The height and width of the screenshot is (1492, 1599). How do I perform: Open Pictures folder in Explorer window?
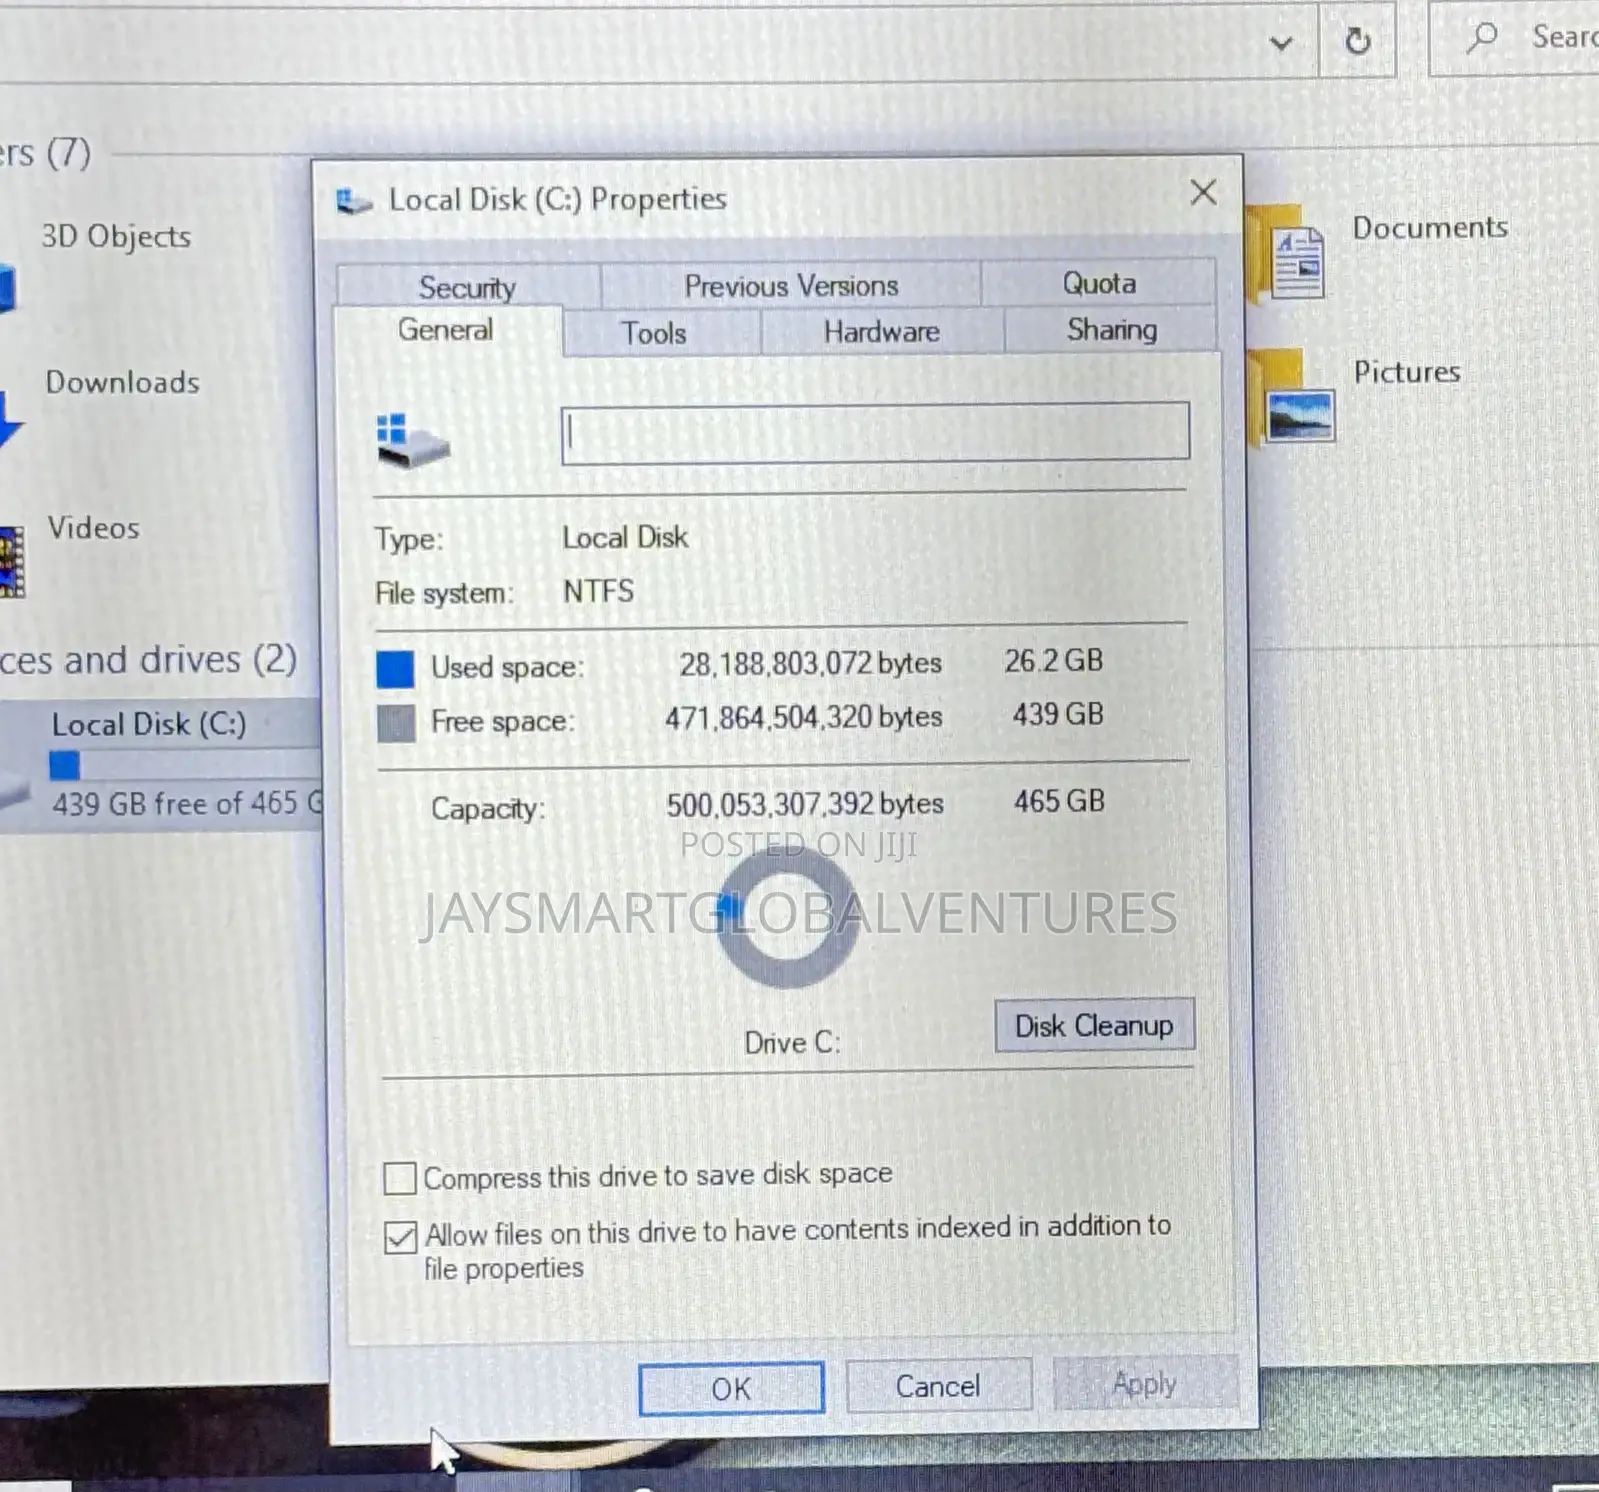pos(1406,371)
